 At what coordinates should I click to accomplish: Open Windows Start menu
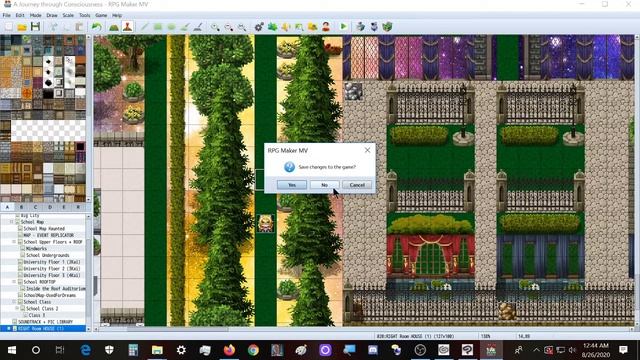[x=12, y=350]
